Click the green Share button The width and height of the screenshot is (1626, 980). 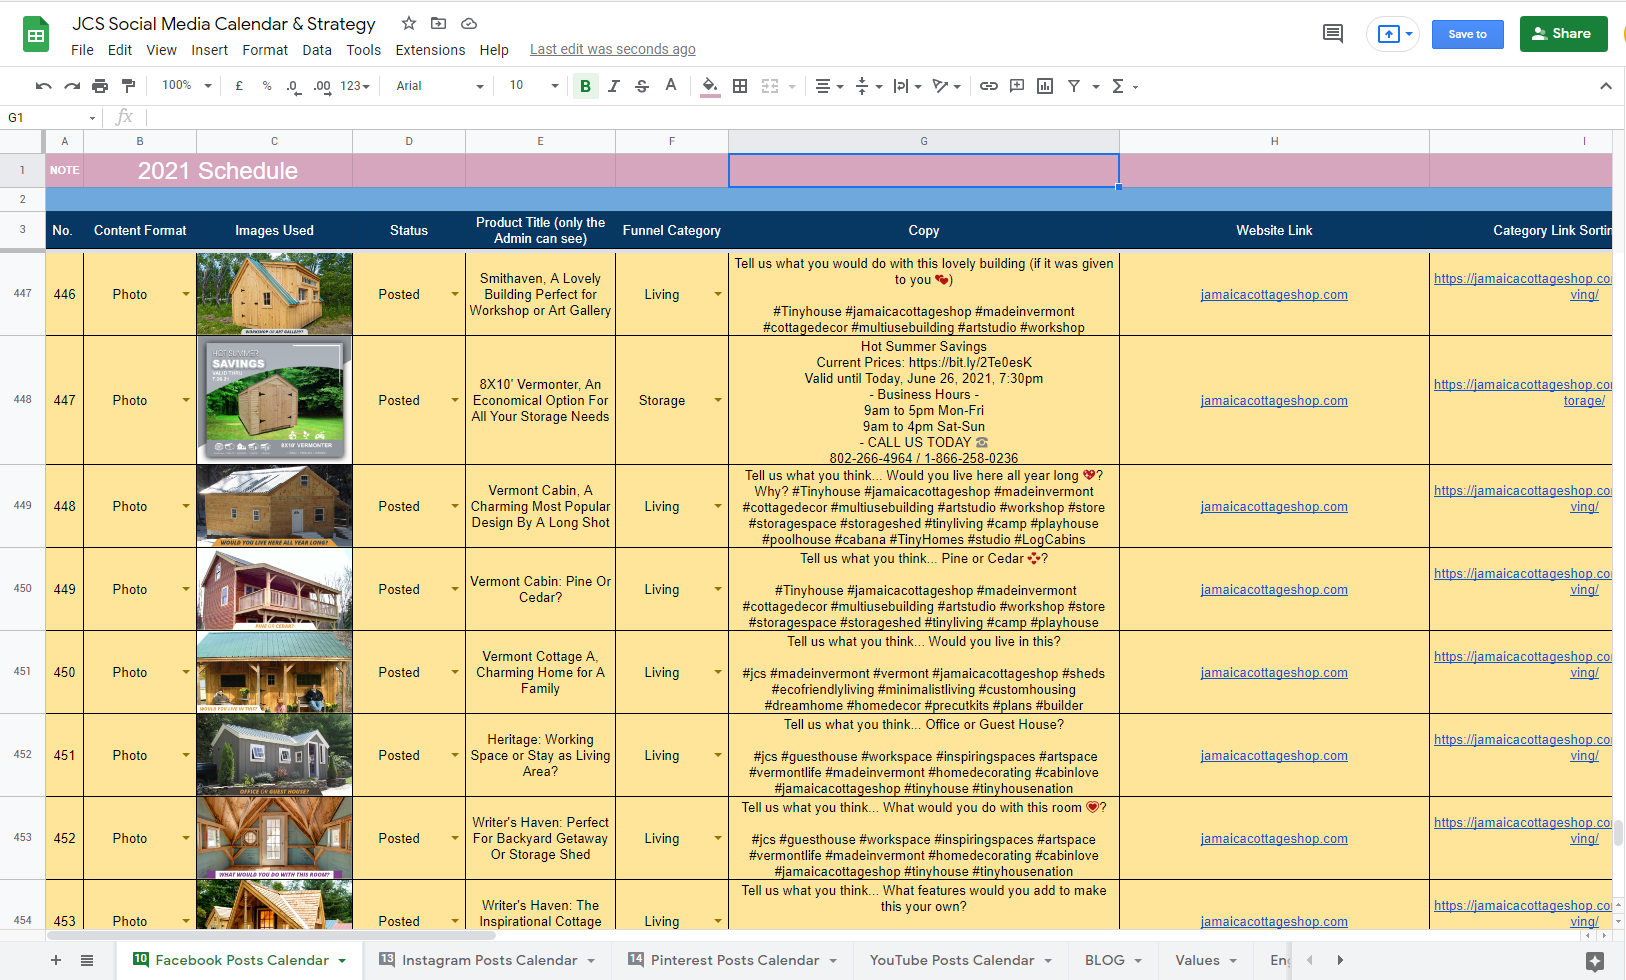pyautogui.click(x=1563, y=34)
